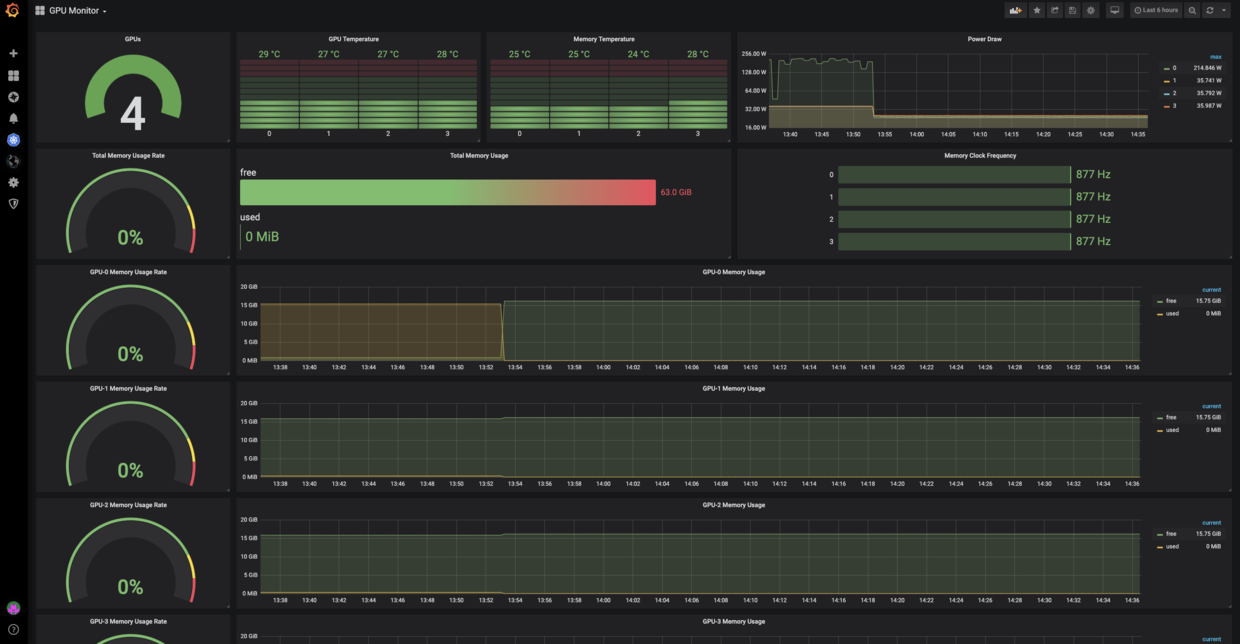
Task: Mark the dashboard as favorite with the star icon
Action: click(x=1034, y=10)
